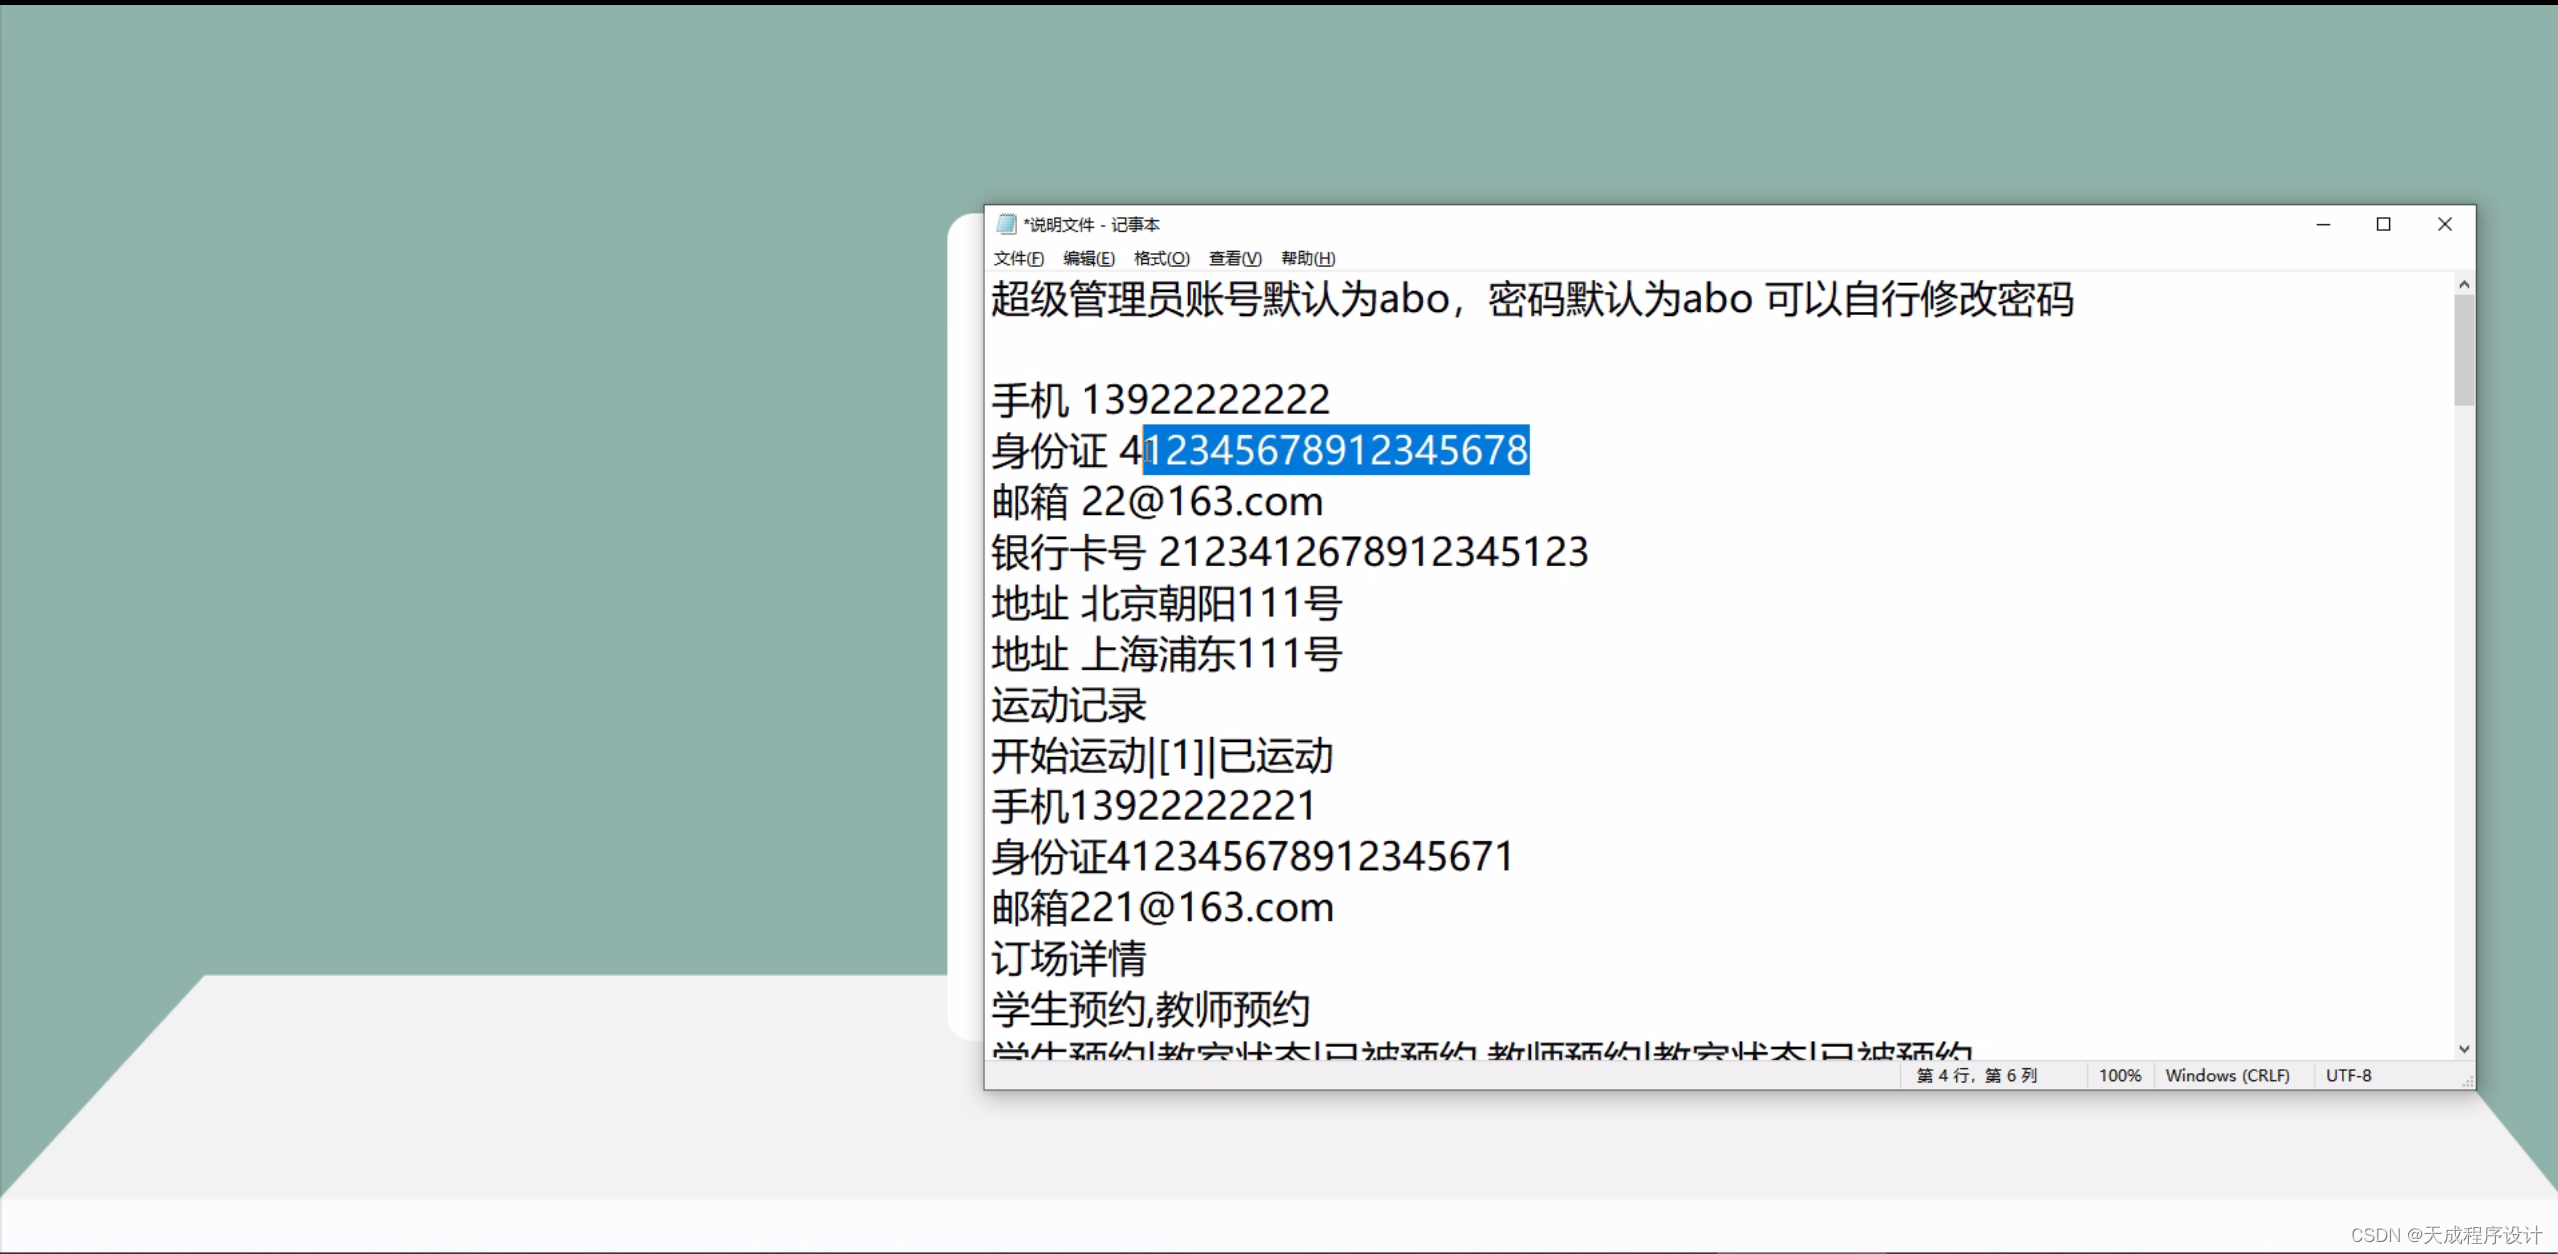Click the scrollbar down arrow
This screenshot has width=2558, height=1254.
pos(2464,1049)
